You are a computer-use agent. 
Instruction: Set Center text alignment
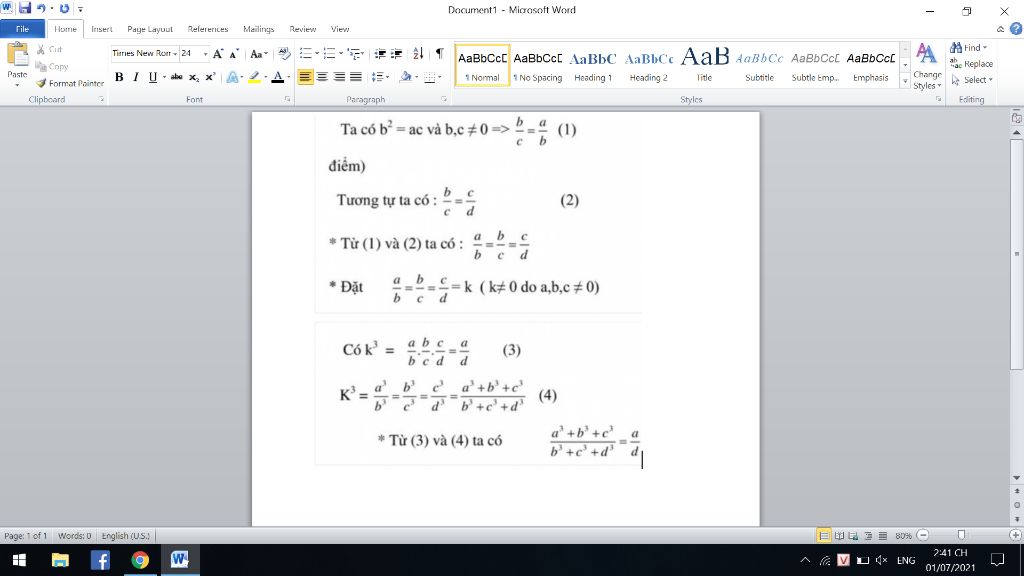(x=322, y=77)
